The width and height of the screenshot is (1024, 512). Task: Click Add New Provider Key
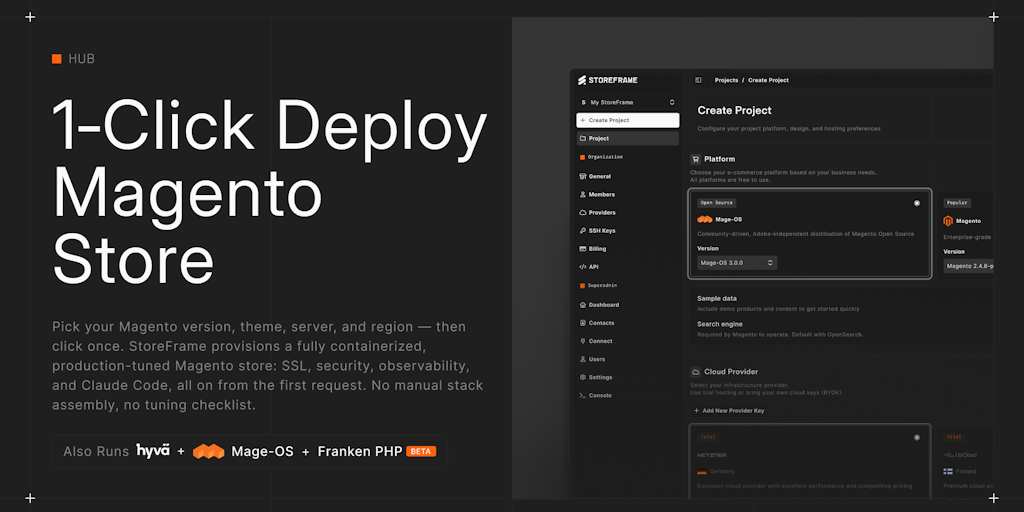729,411
